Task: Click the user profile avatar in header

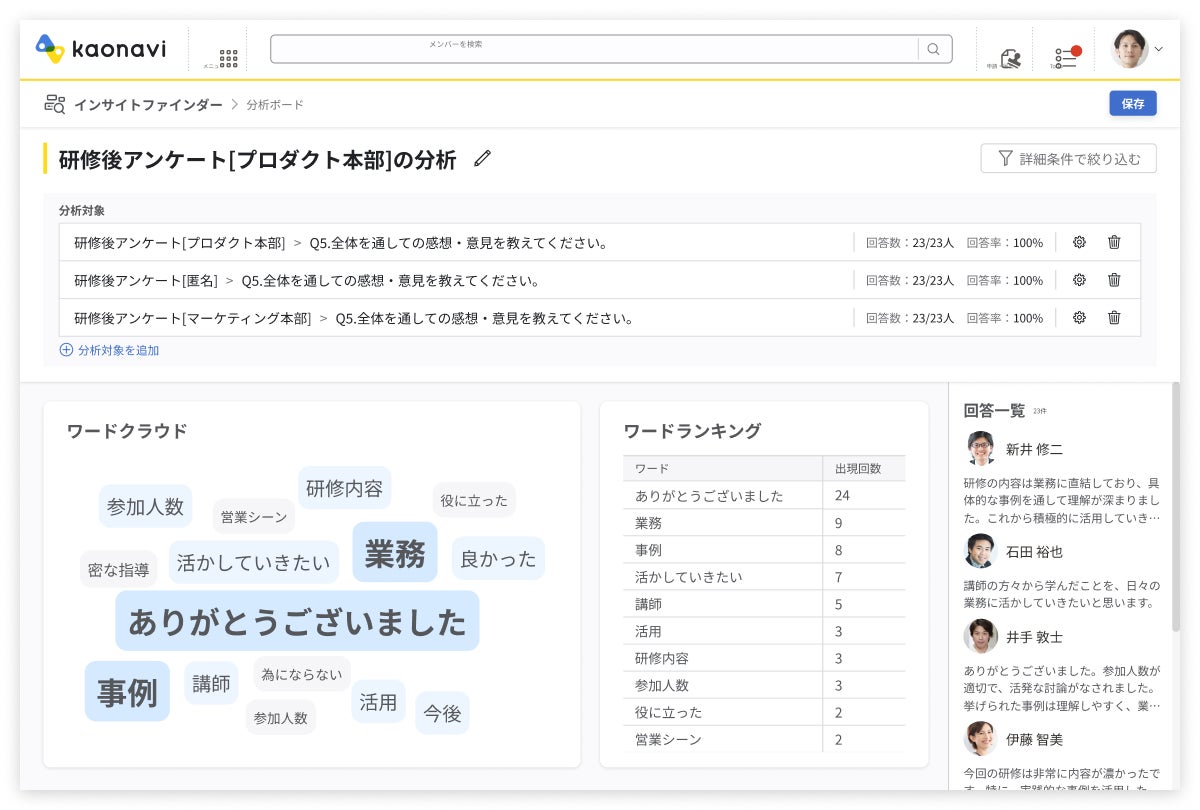Action: 1130,49
